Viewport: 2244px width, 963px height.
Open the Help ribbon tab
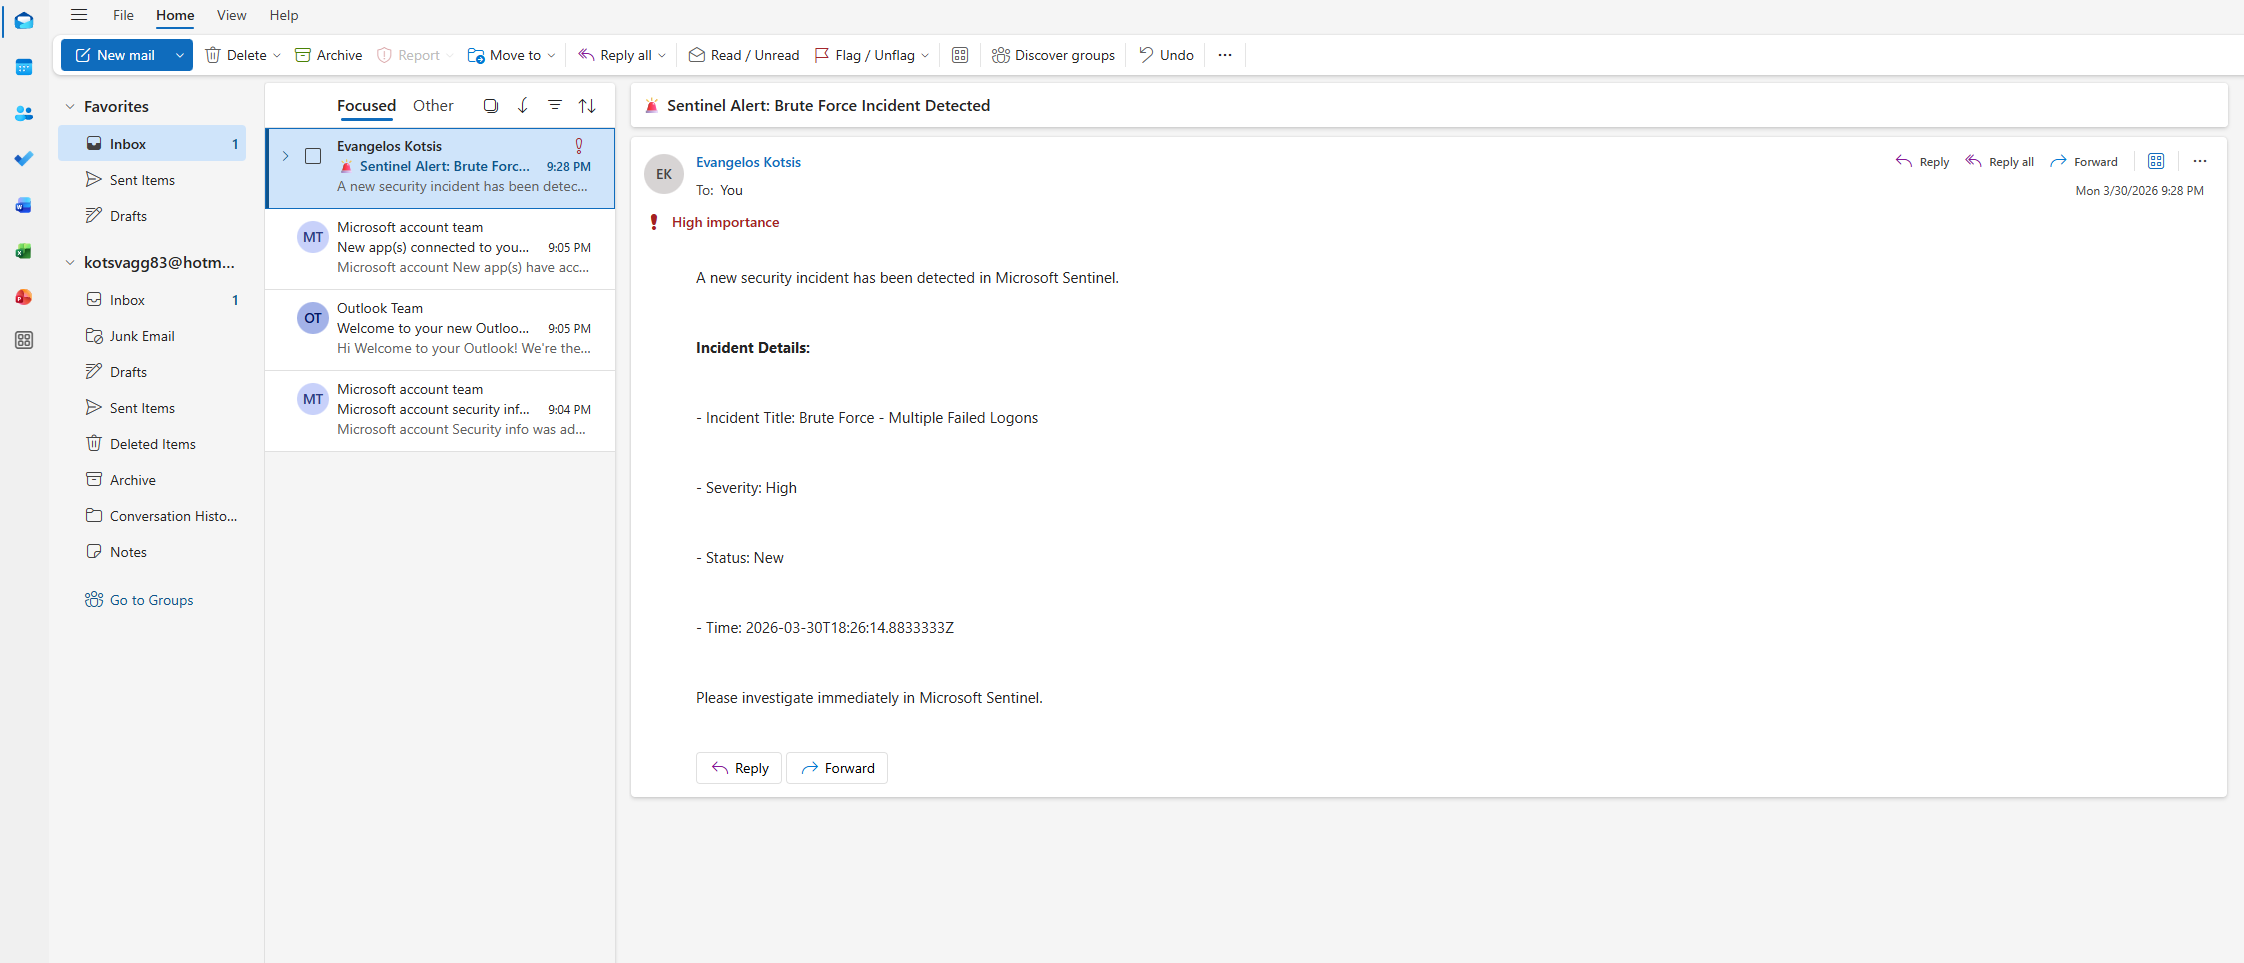pyautogui.click(x=284, y=15)
